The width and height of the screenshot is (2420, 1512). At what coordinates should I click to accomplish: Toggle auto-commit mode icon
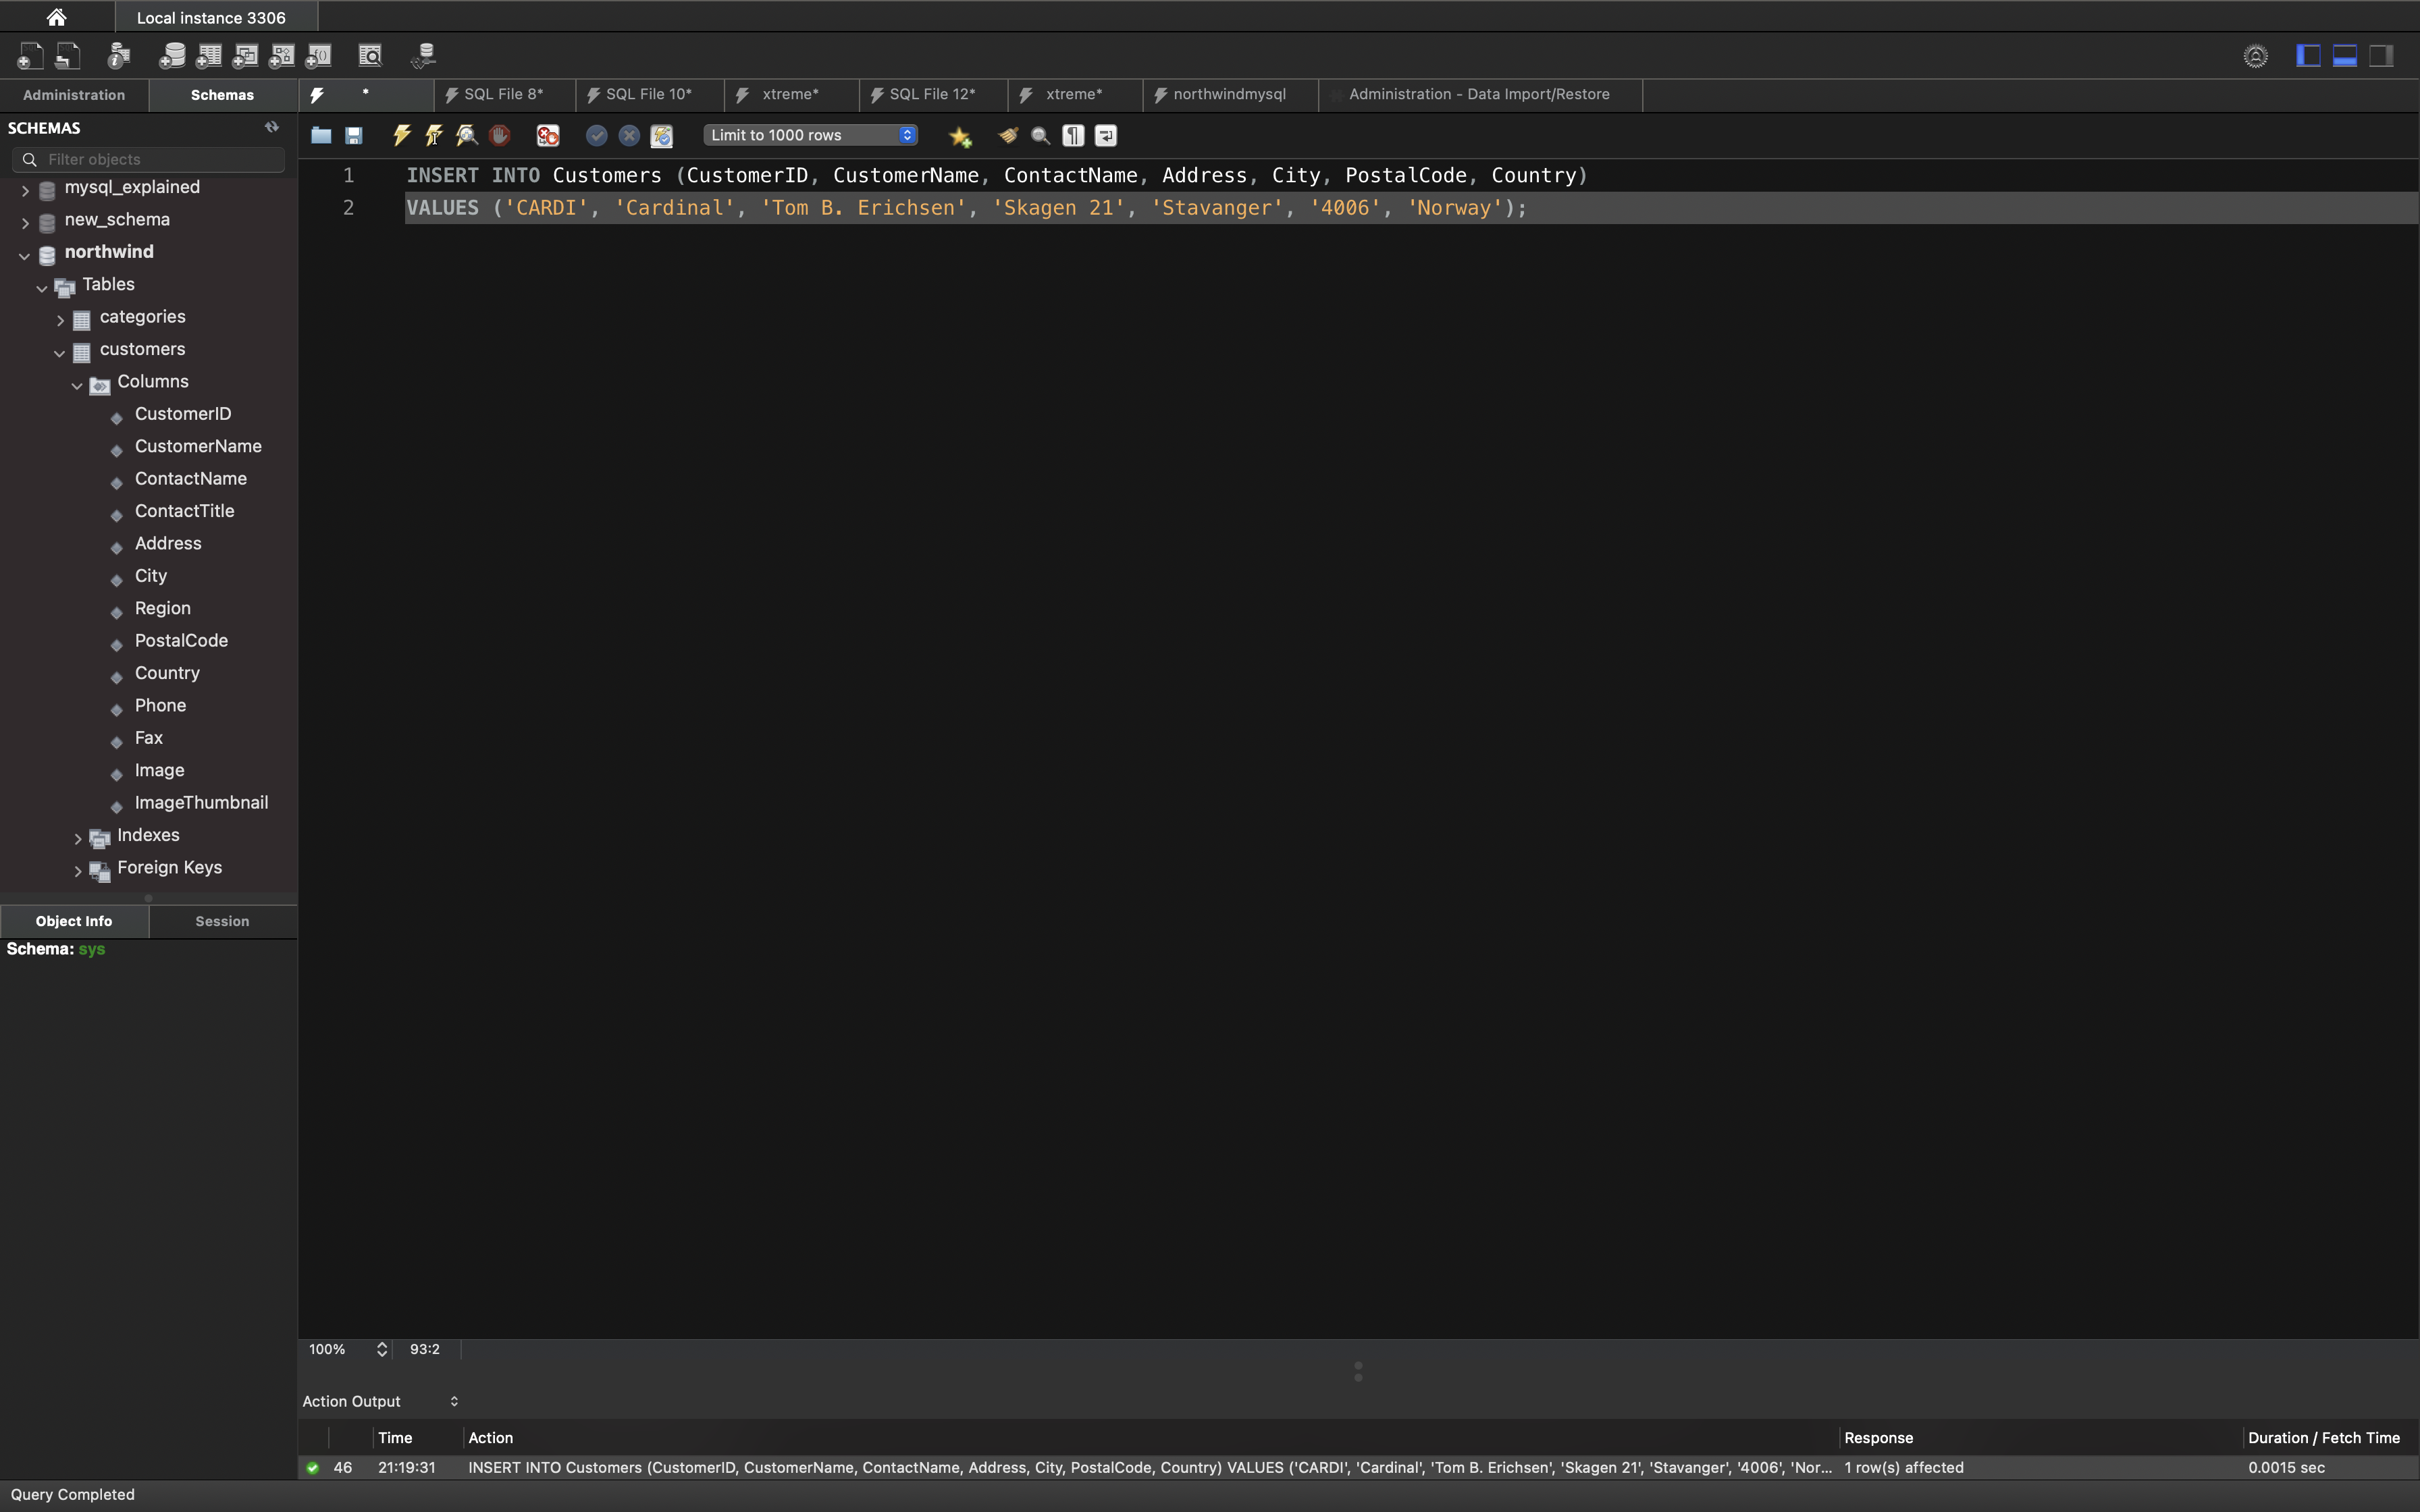pyautogui.click(x=661, y=135)
